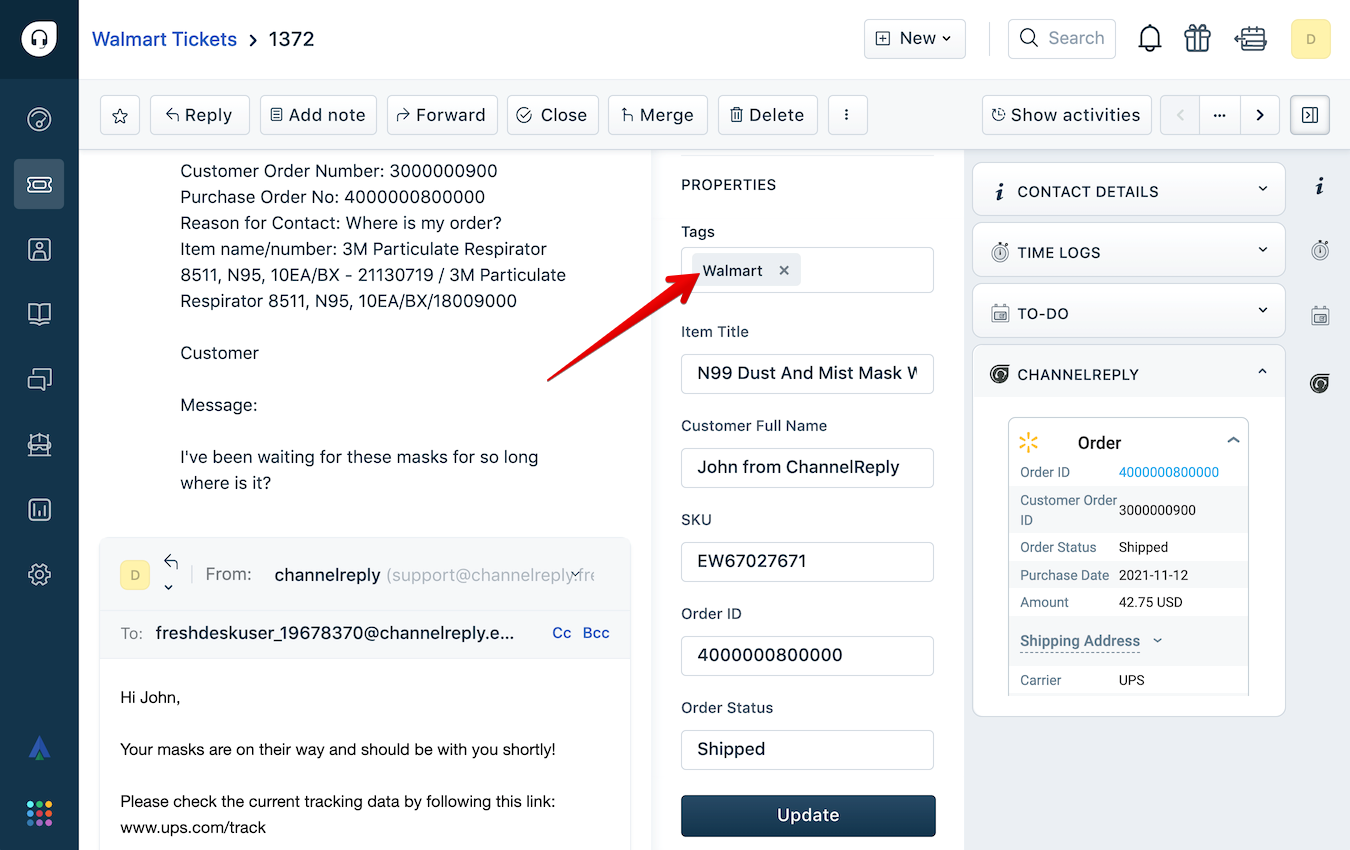
Task: Expand the To-Do section
Action: point(1129,312)
